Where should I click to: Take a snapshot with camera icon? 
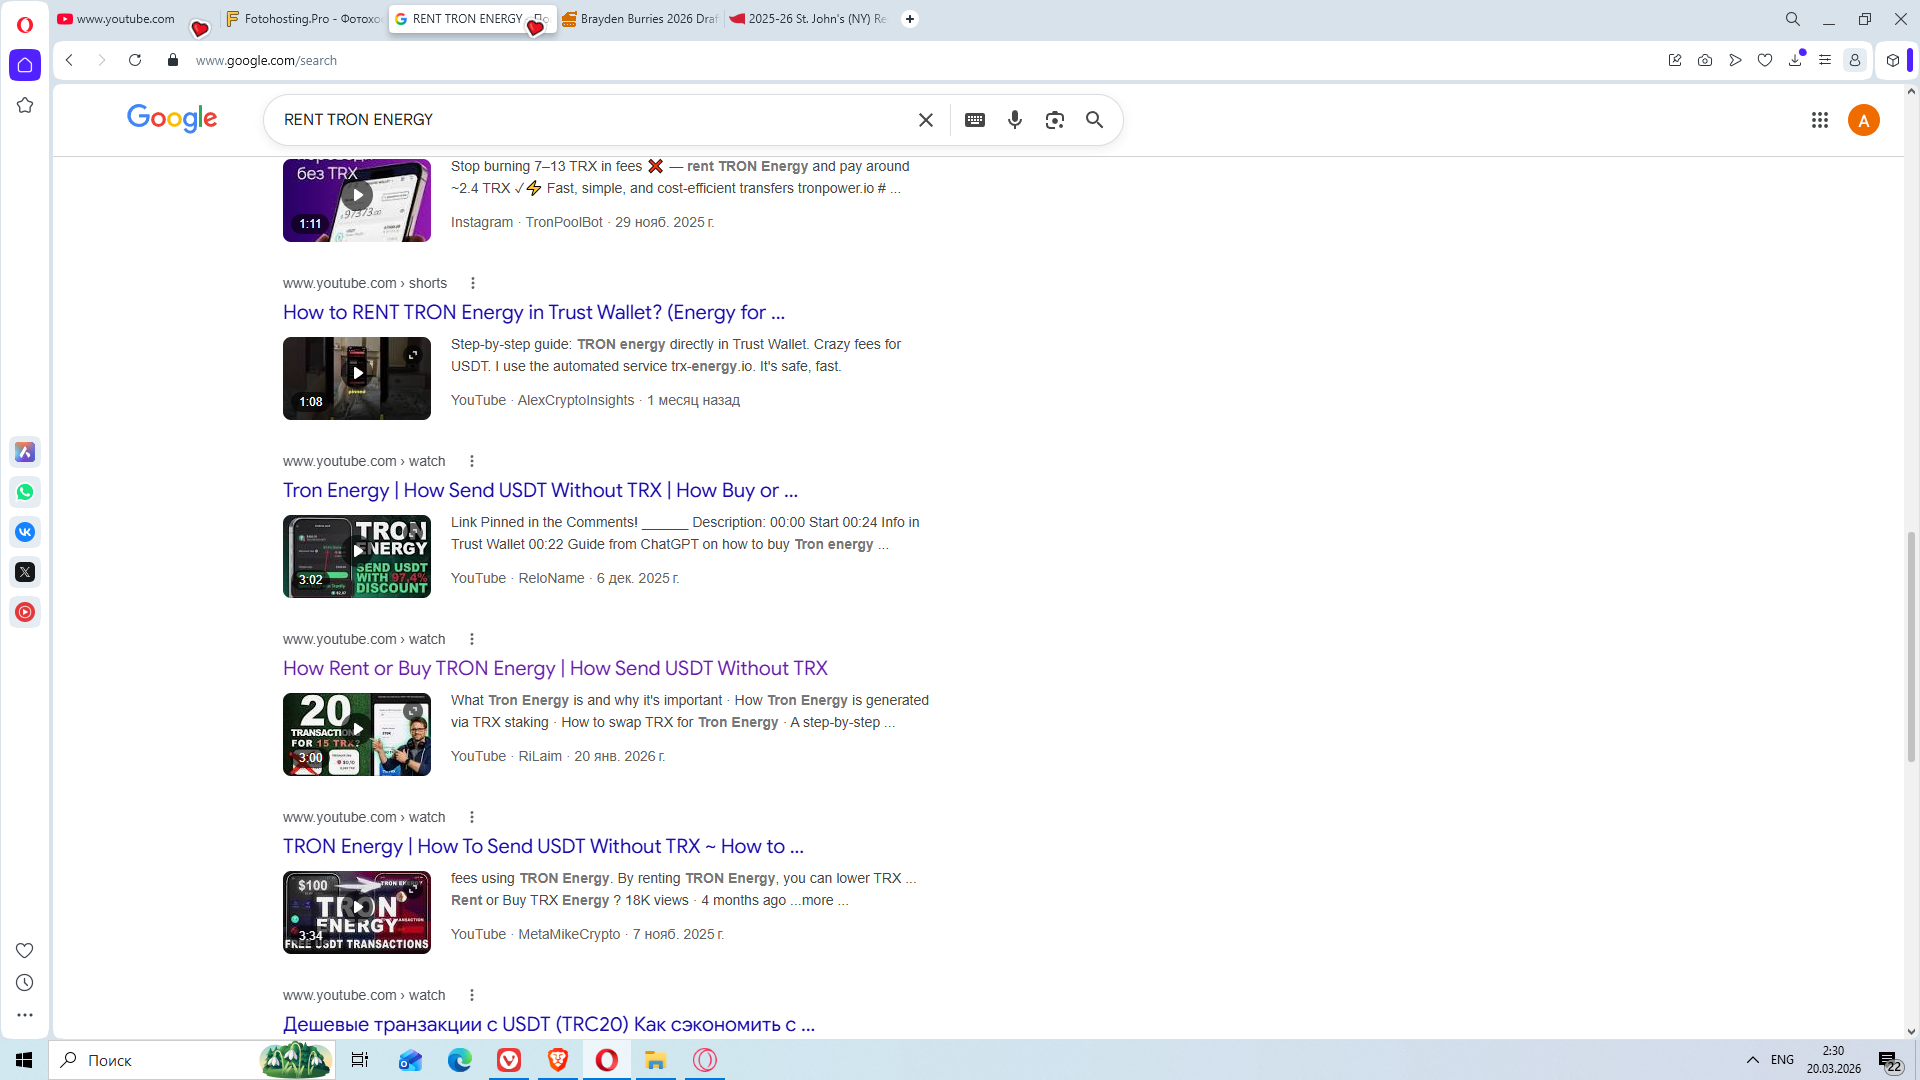click(x=1705, y=60)
